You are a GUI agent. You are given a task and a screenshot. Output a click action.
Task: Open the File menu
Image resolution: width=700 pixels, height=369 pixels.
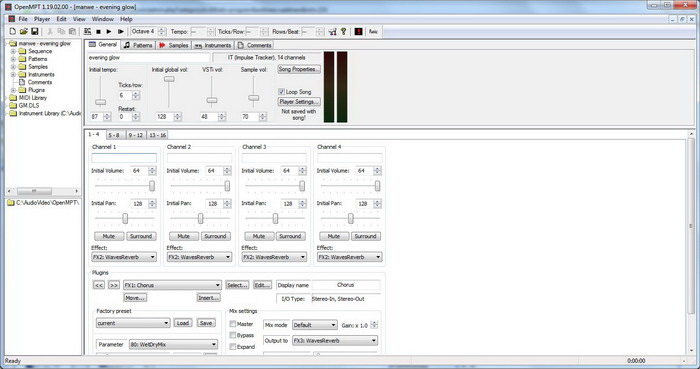23,19
